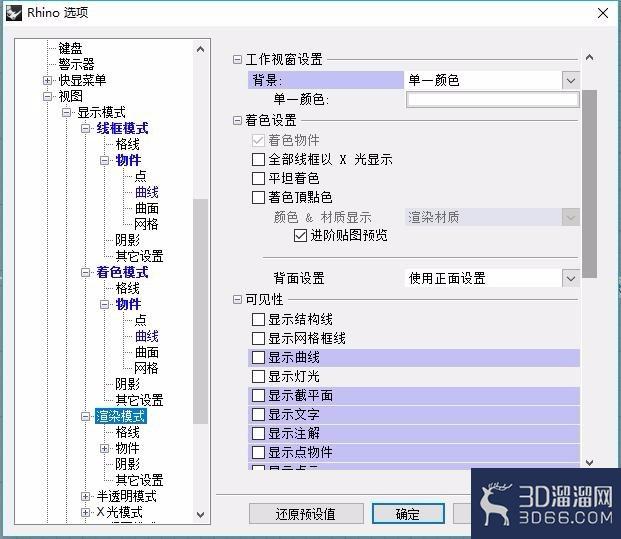Select 警示器 in the options tree
Screen dimensions: 621x539
point(76,64)
